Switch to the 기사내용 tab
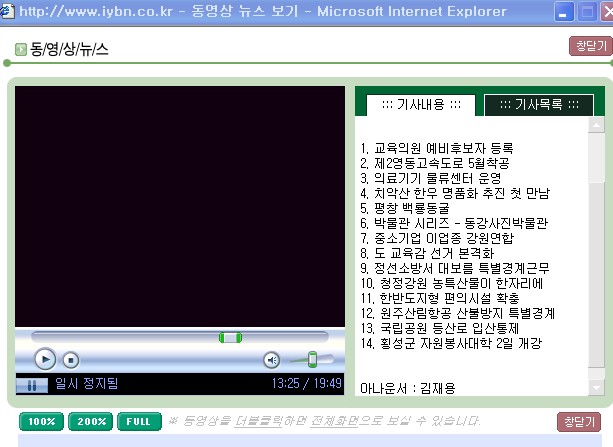Image resolution: width=613 pixels, height=447 pixels. [x=415, y=105]
